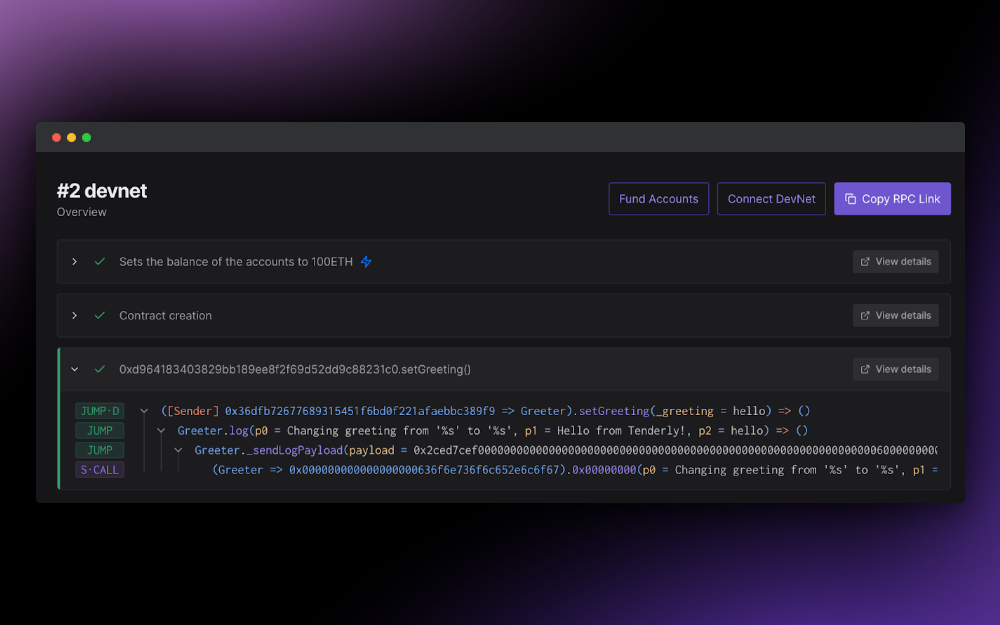The image size is (1000, 625).
Task: Click the Copy RPC Link icon
Action: pos(851,198)
